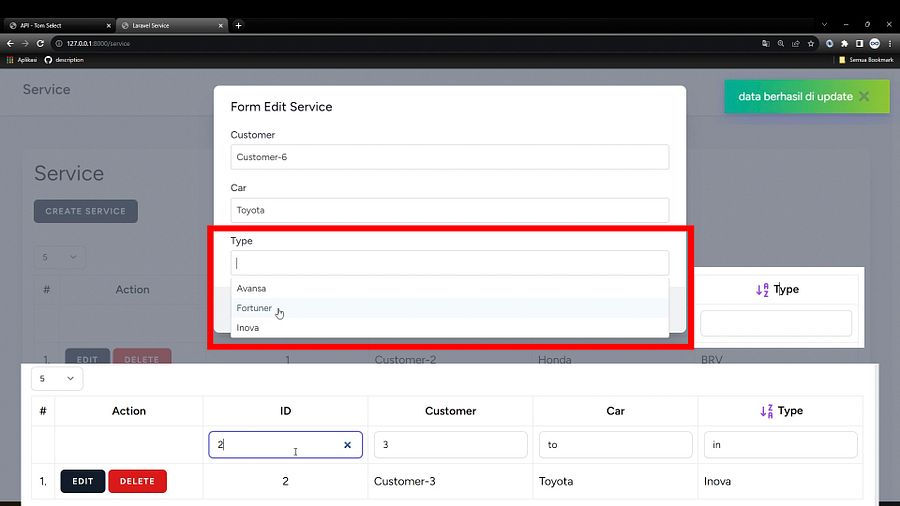Image resolution: width=900 pixels, height=506 pixels.
Task: Pick Inova from the Type dropdown
Action: point(449,328)
